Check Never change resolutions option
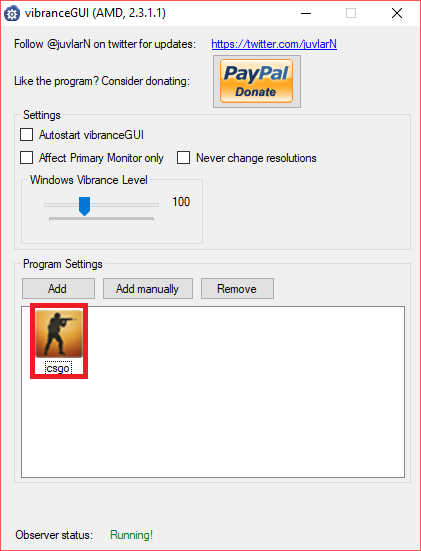Viewport: 421px width, 551px height. coord(183,158)
